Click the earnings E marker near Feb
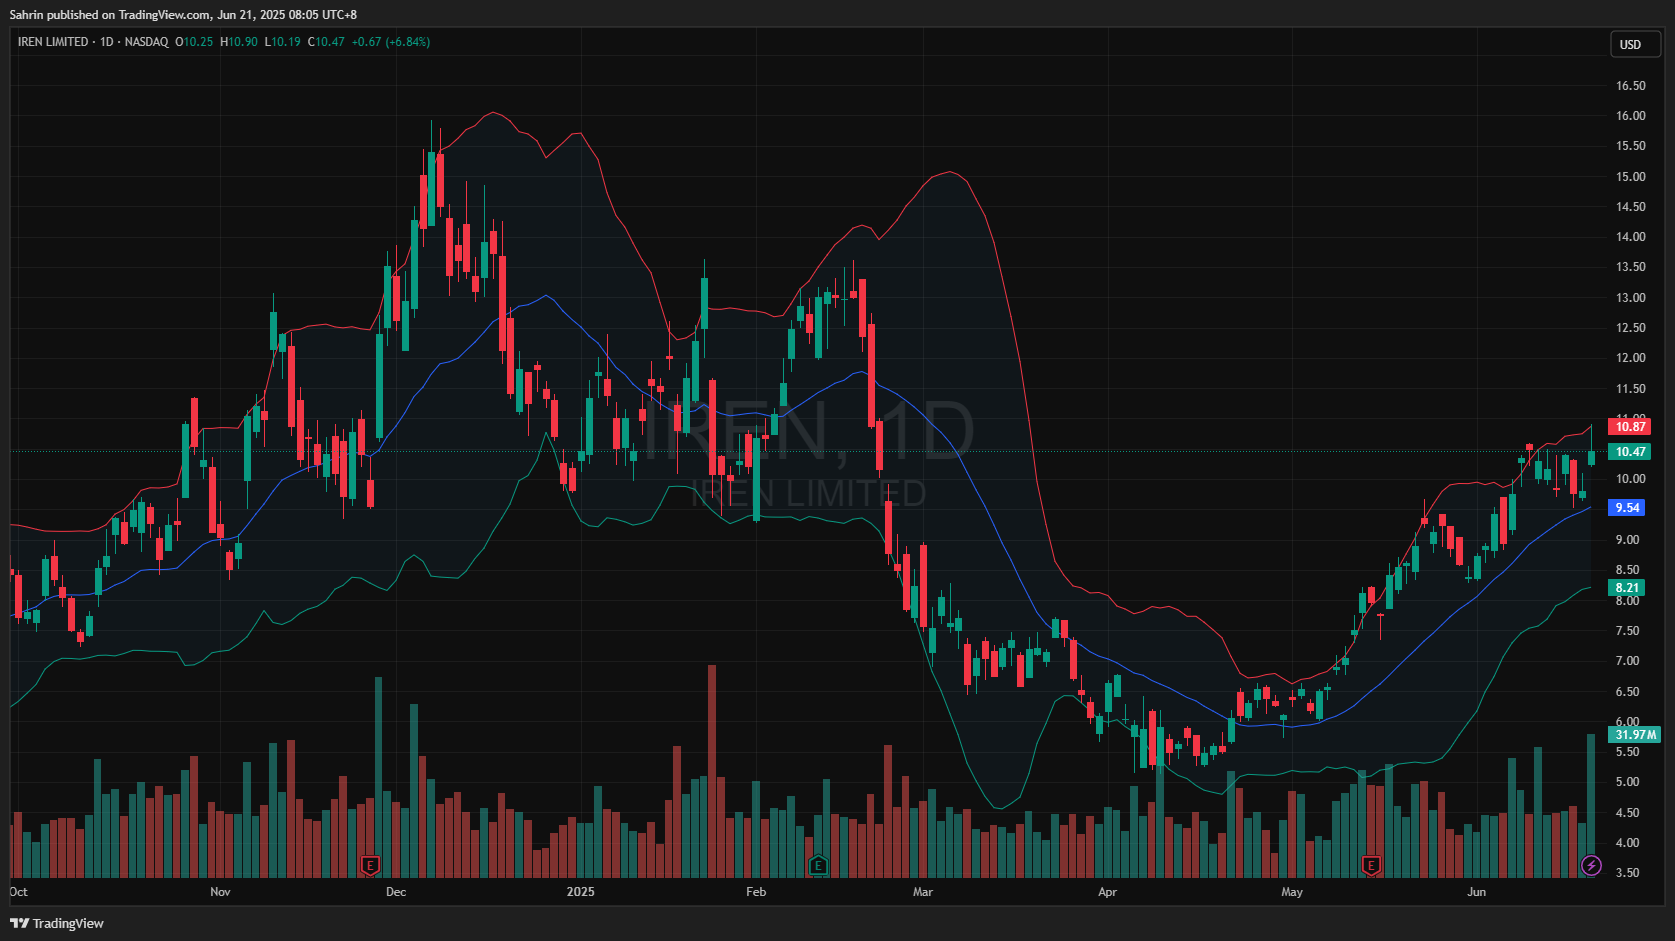 coord(818,865)
